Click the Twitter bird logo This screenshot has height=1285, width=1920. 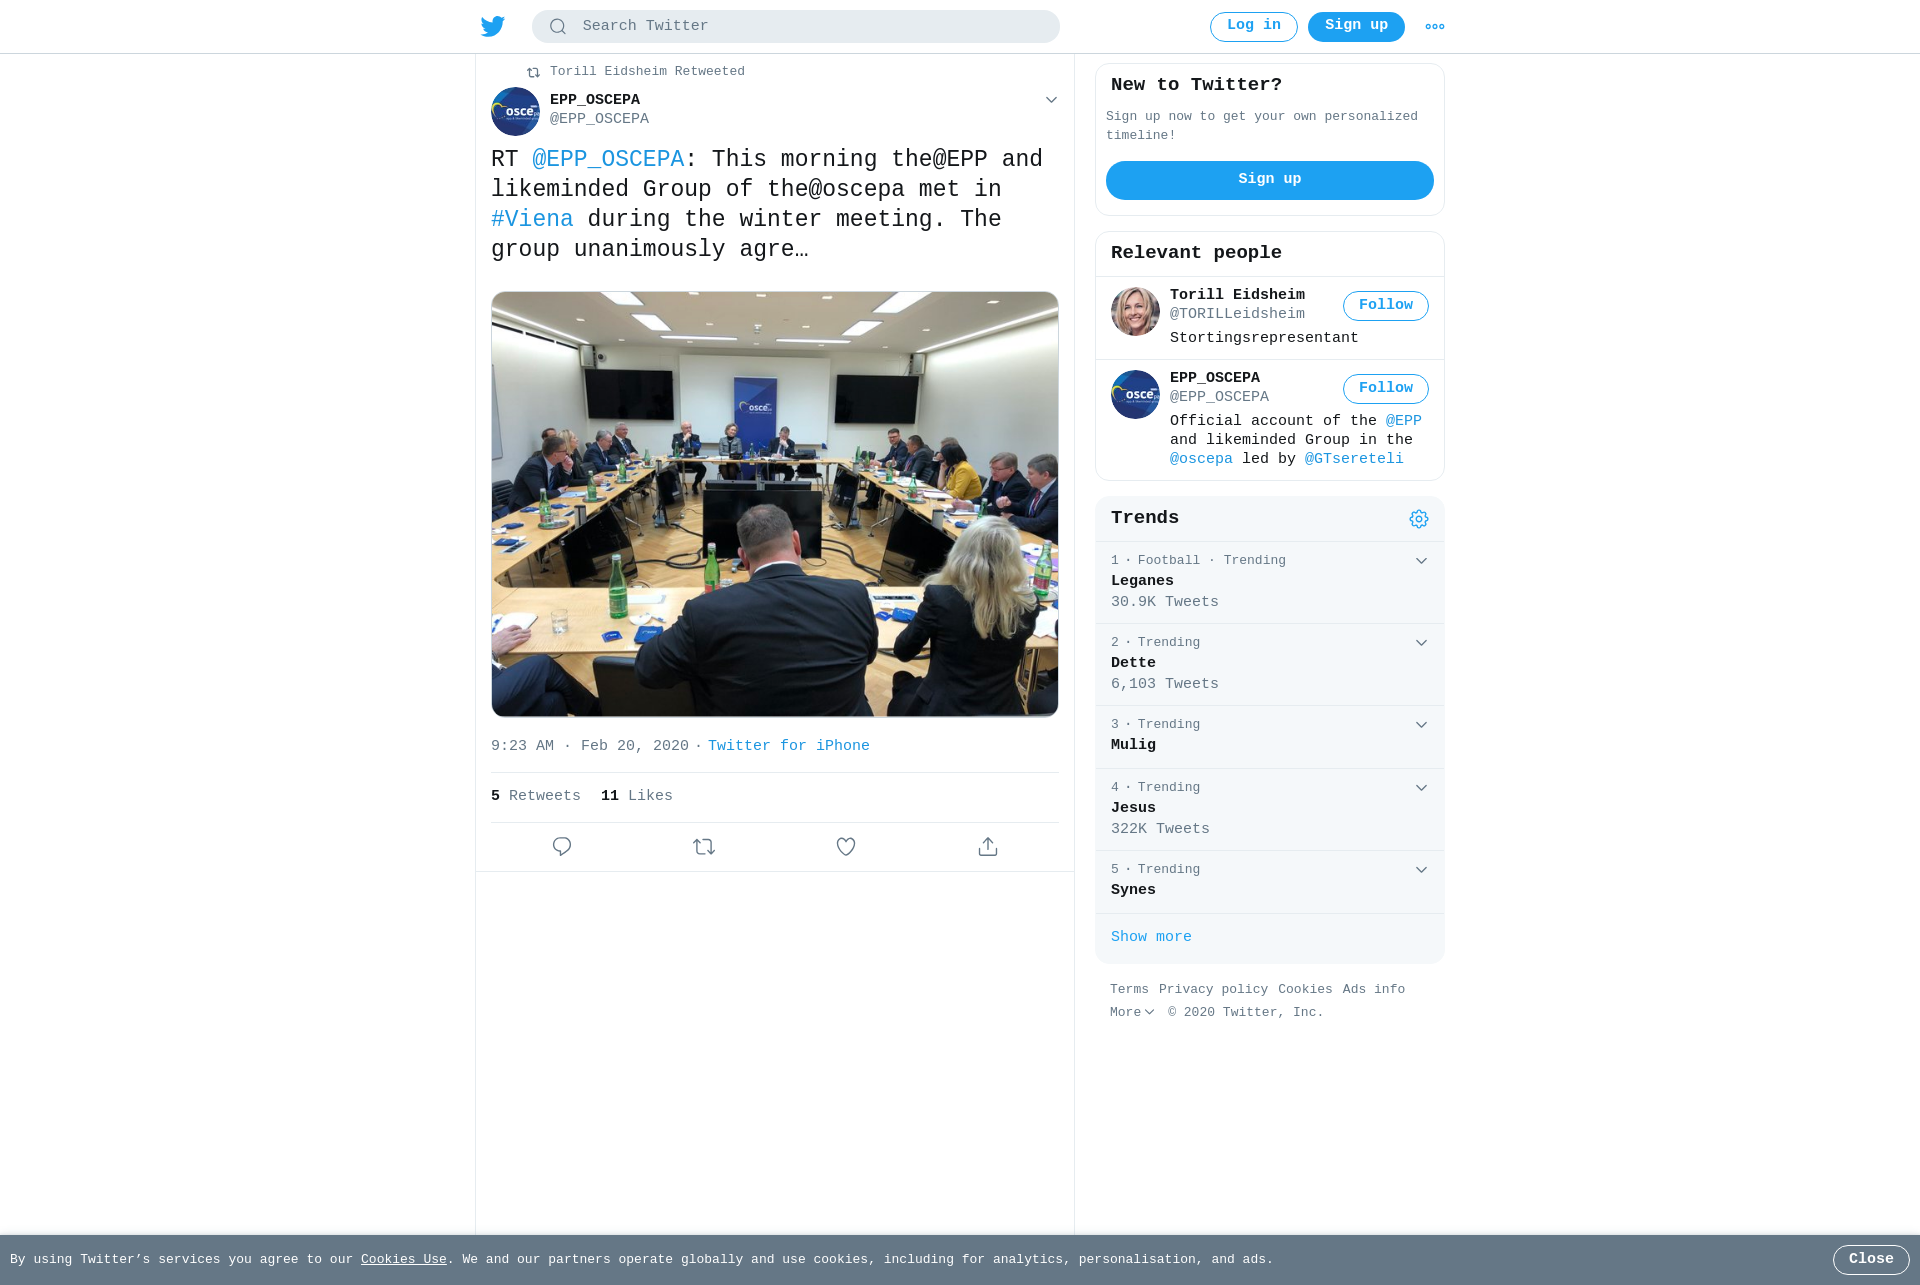pyautogui.click(x=493, y=26)
